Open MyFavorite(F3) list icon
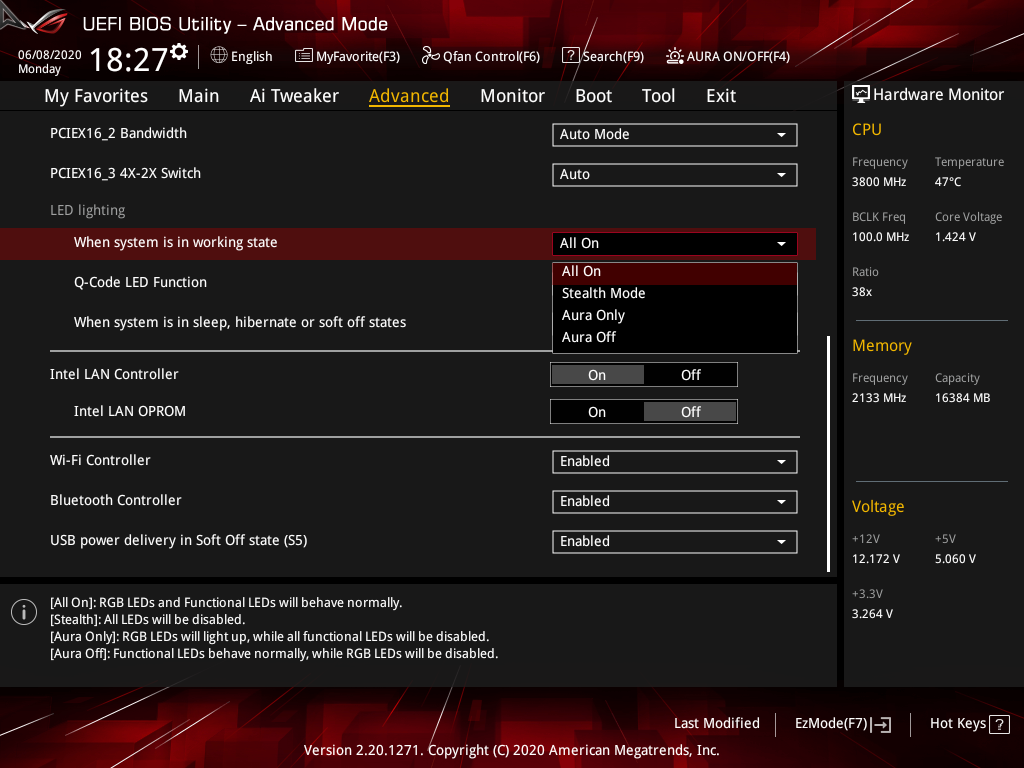1024x768 pixels. [x=304, y=56]
